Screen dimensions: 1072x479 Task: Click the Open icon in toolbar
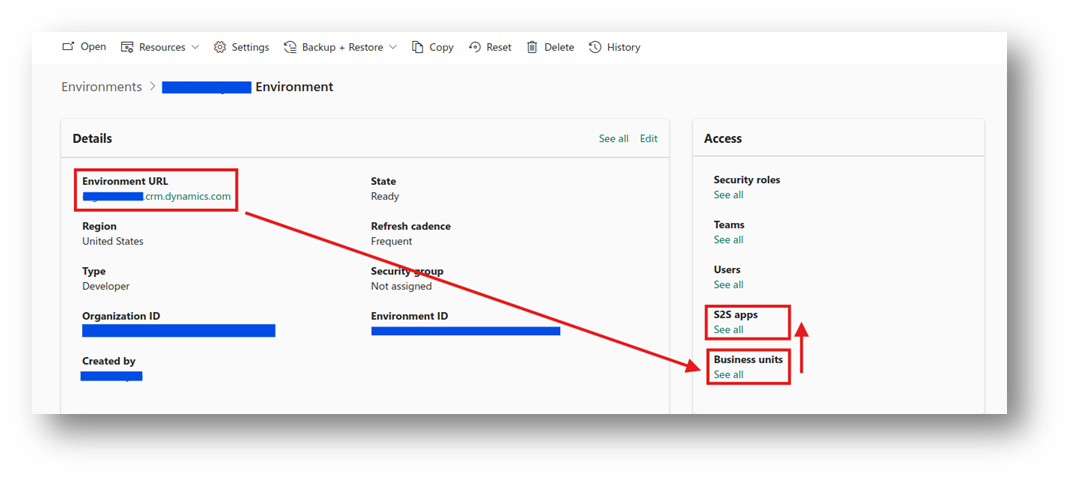(68, 47)
